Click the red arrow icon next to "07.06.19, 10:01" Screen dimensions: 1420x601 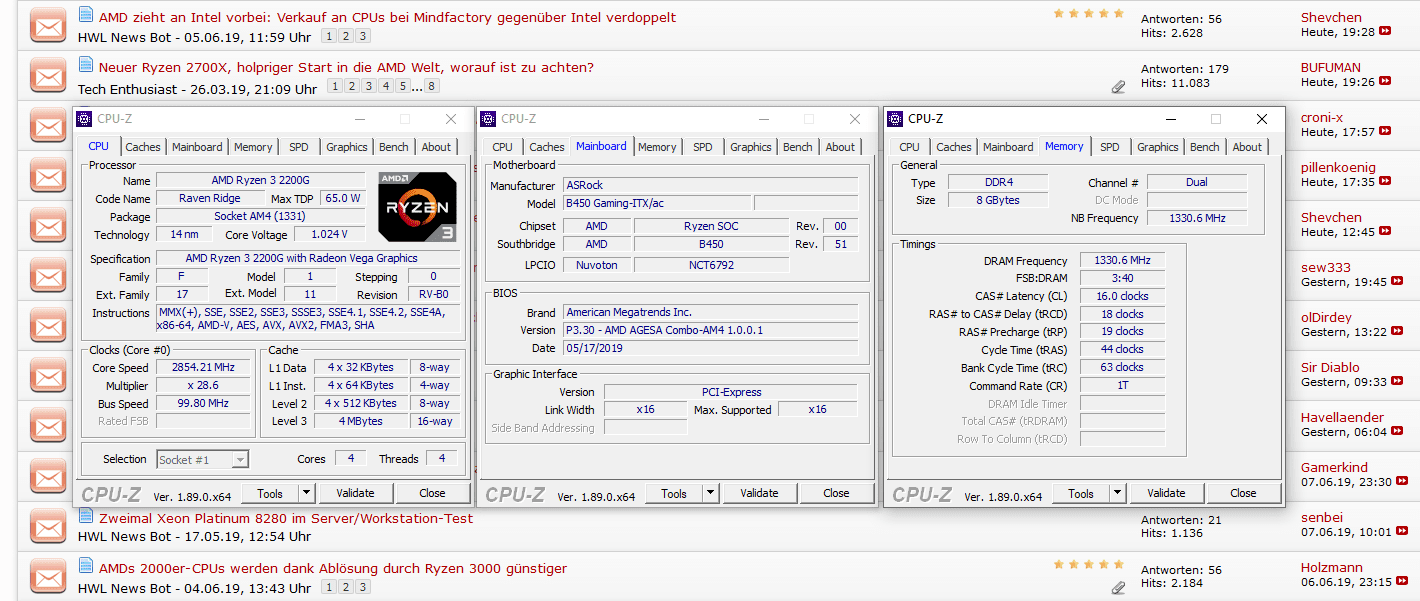tap(1404, 532)
